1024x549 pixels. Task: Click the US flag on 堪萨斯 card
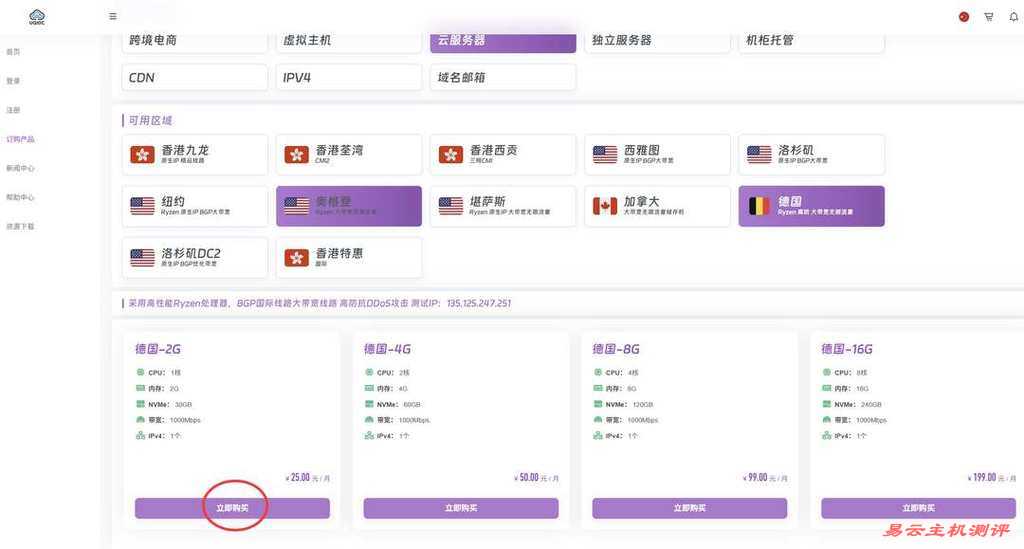click(451, 206)
